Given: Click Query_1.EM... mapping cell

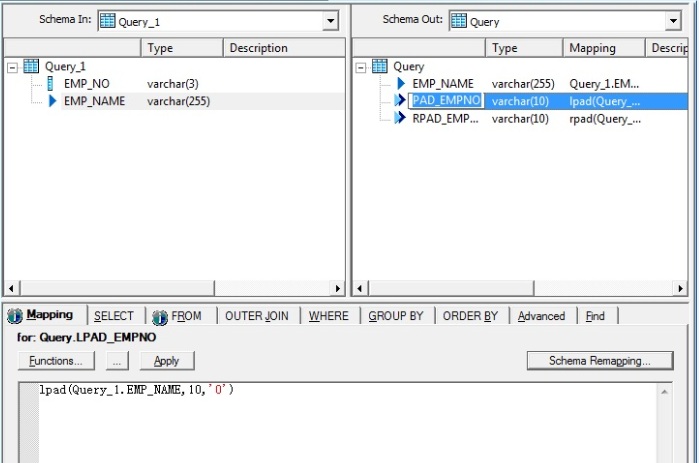Looking at the screenshot, I should click(604, 84).
